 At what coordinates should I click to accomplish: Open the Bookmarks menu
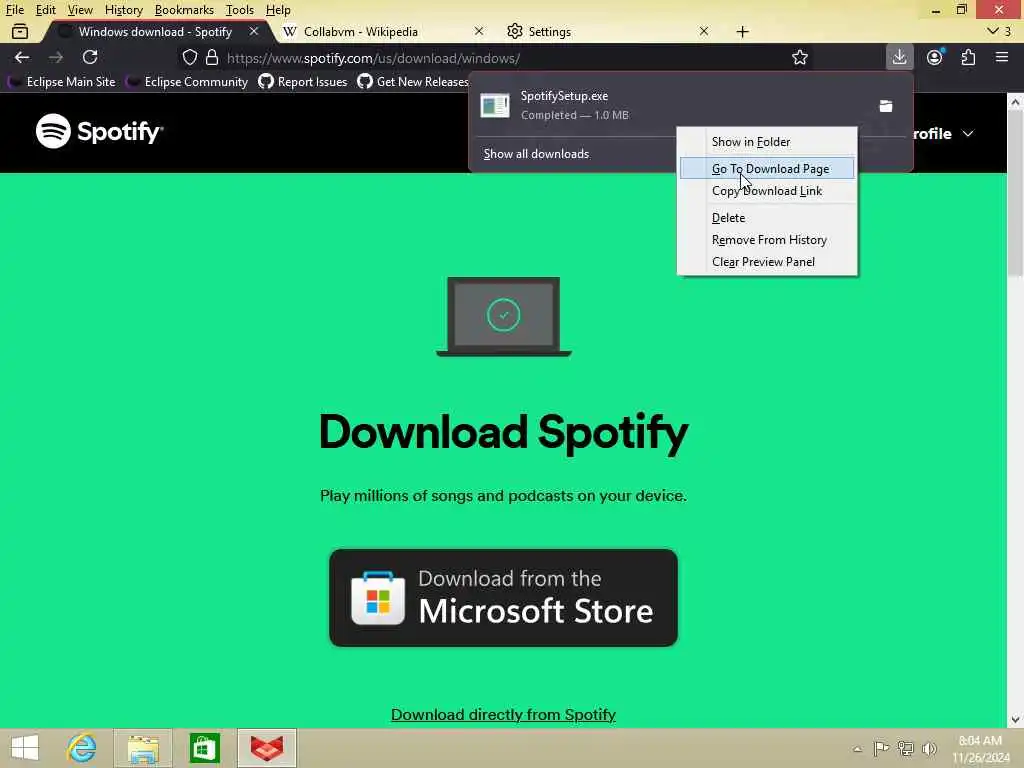pyautogui.click(x=184, y=10)
